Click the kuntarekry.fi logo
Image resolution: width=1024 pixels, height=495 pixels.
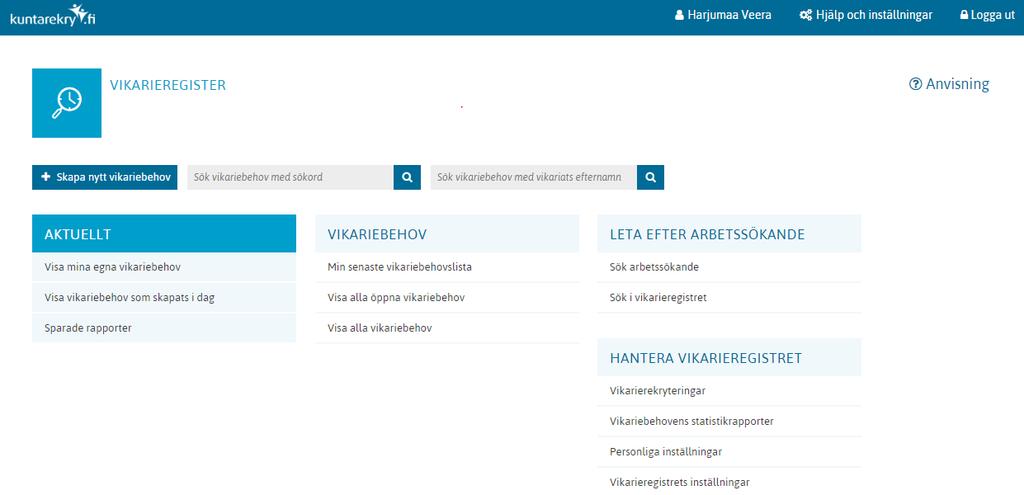click(x=53, y=16)
